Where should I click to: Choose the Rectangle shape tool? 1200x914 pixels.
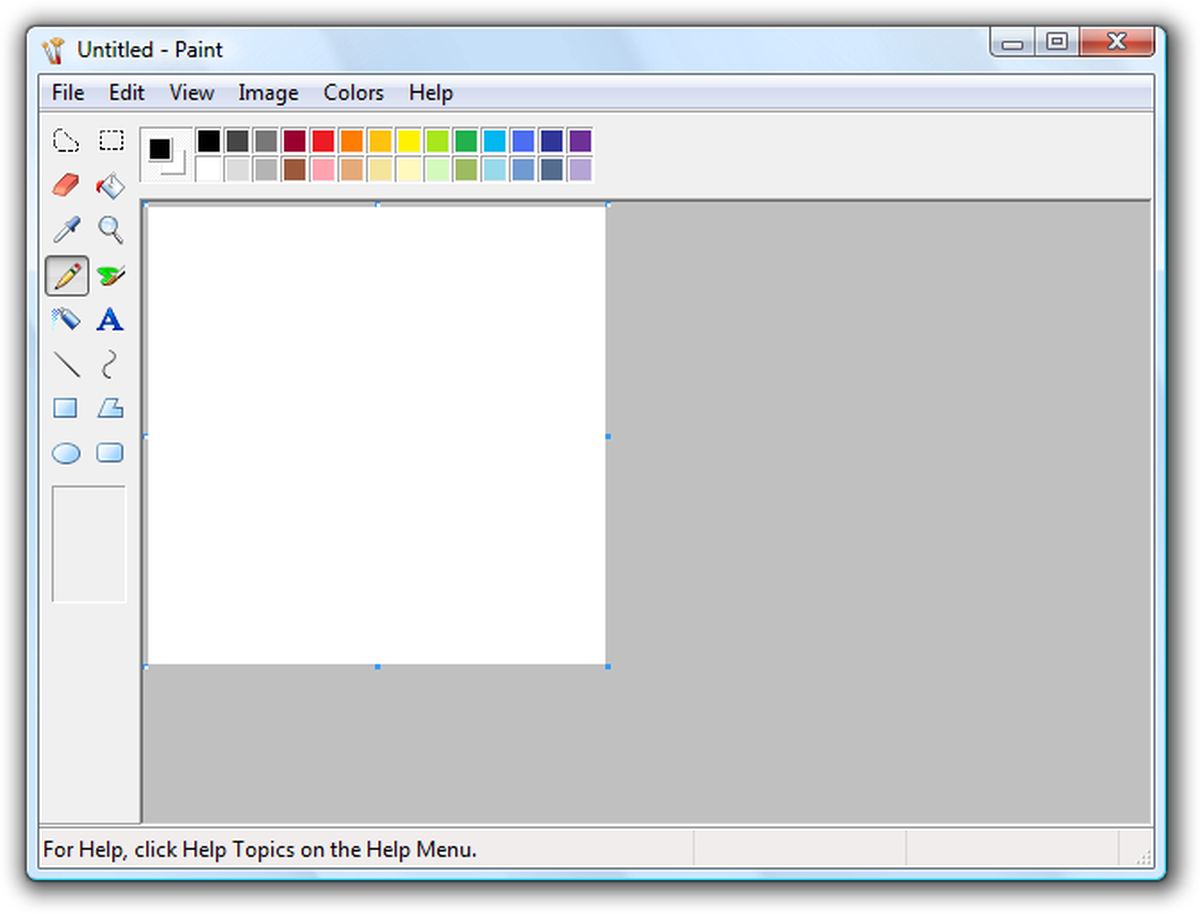pyautogui.click(x=65, y=408)
